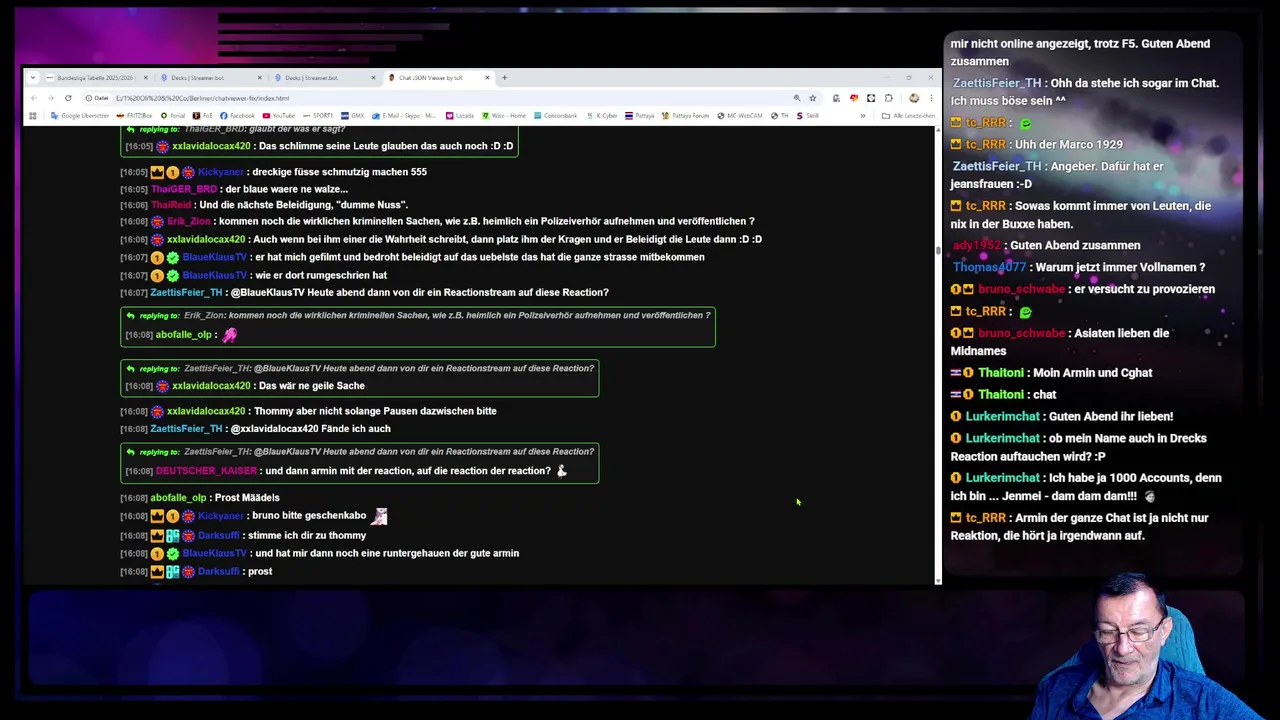Open the YouTube bookmark
Viewport: 1280px width, 720px height.
pyautogui.click(x=279, y=116)
